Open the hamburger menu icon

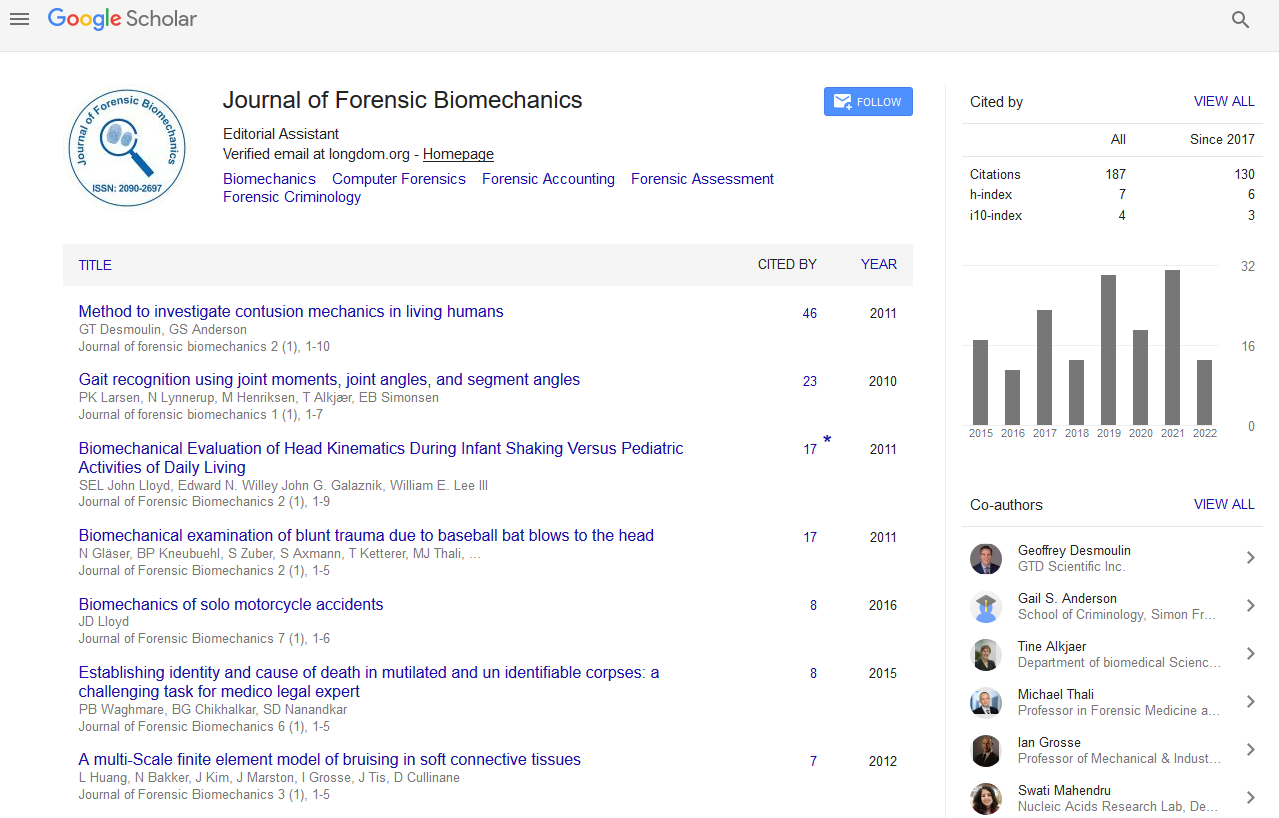(x=19, y=19)
